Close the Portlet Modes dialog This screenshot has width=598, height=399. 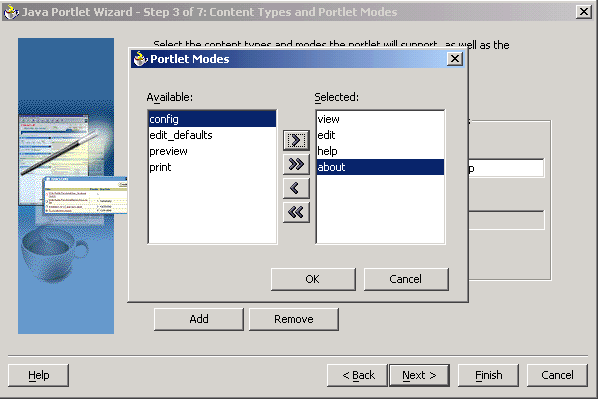point(455,59)
